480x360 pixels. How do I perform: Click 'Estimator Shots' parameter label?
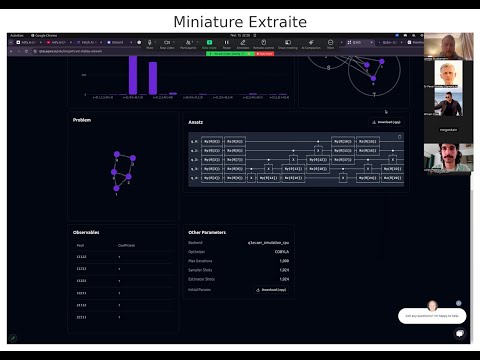click(201, 279)
